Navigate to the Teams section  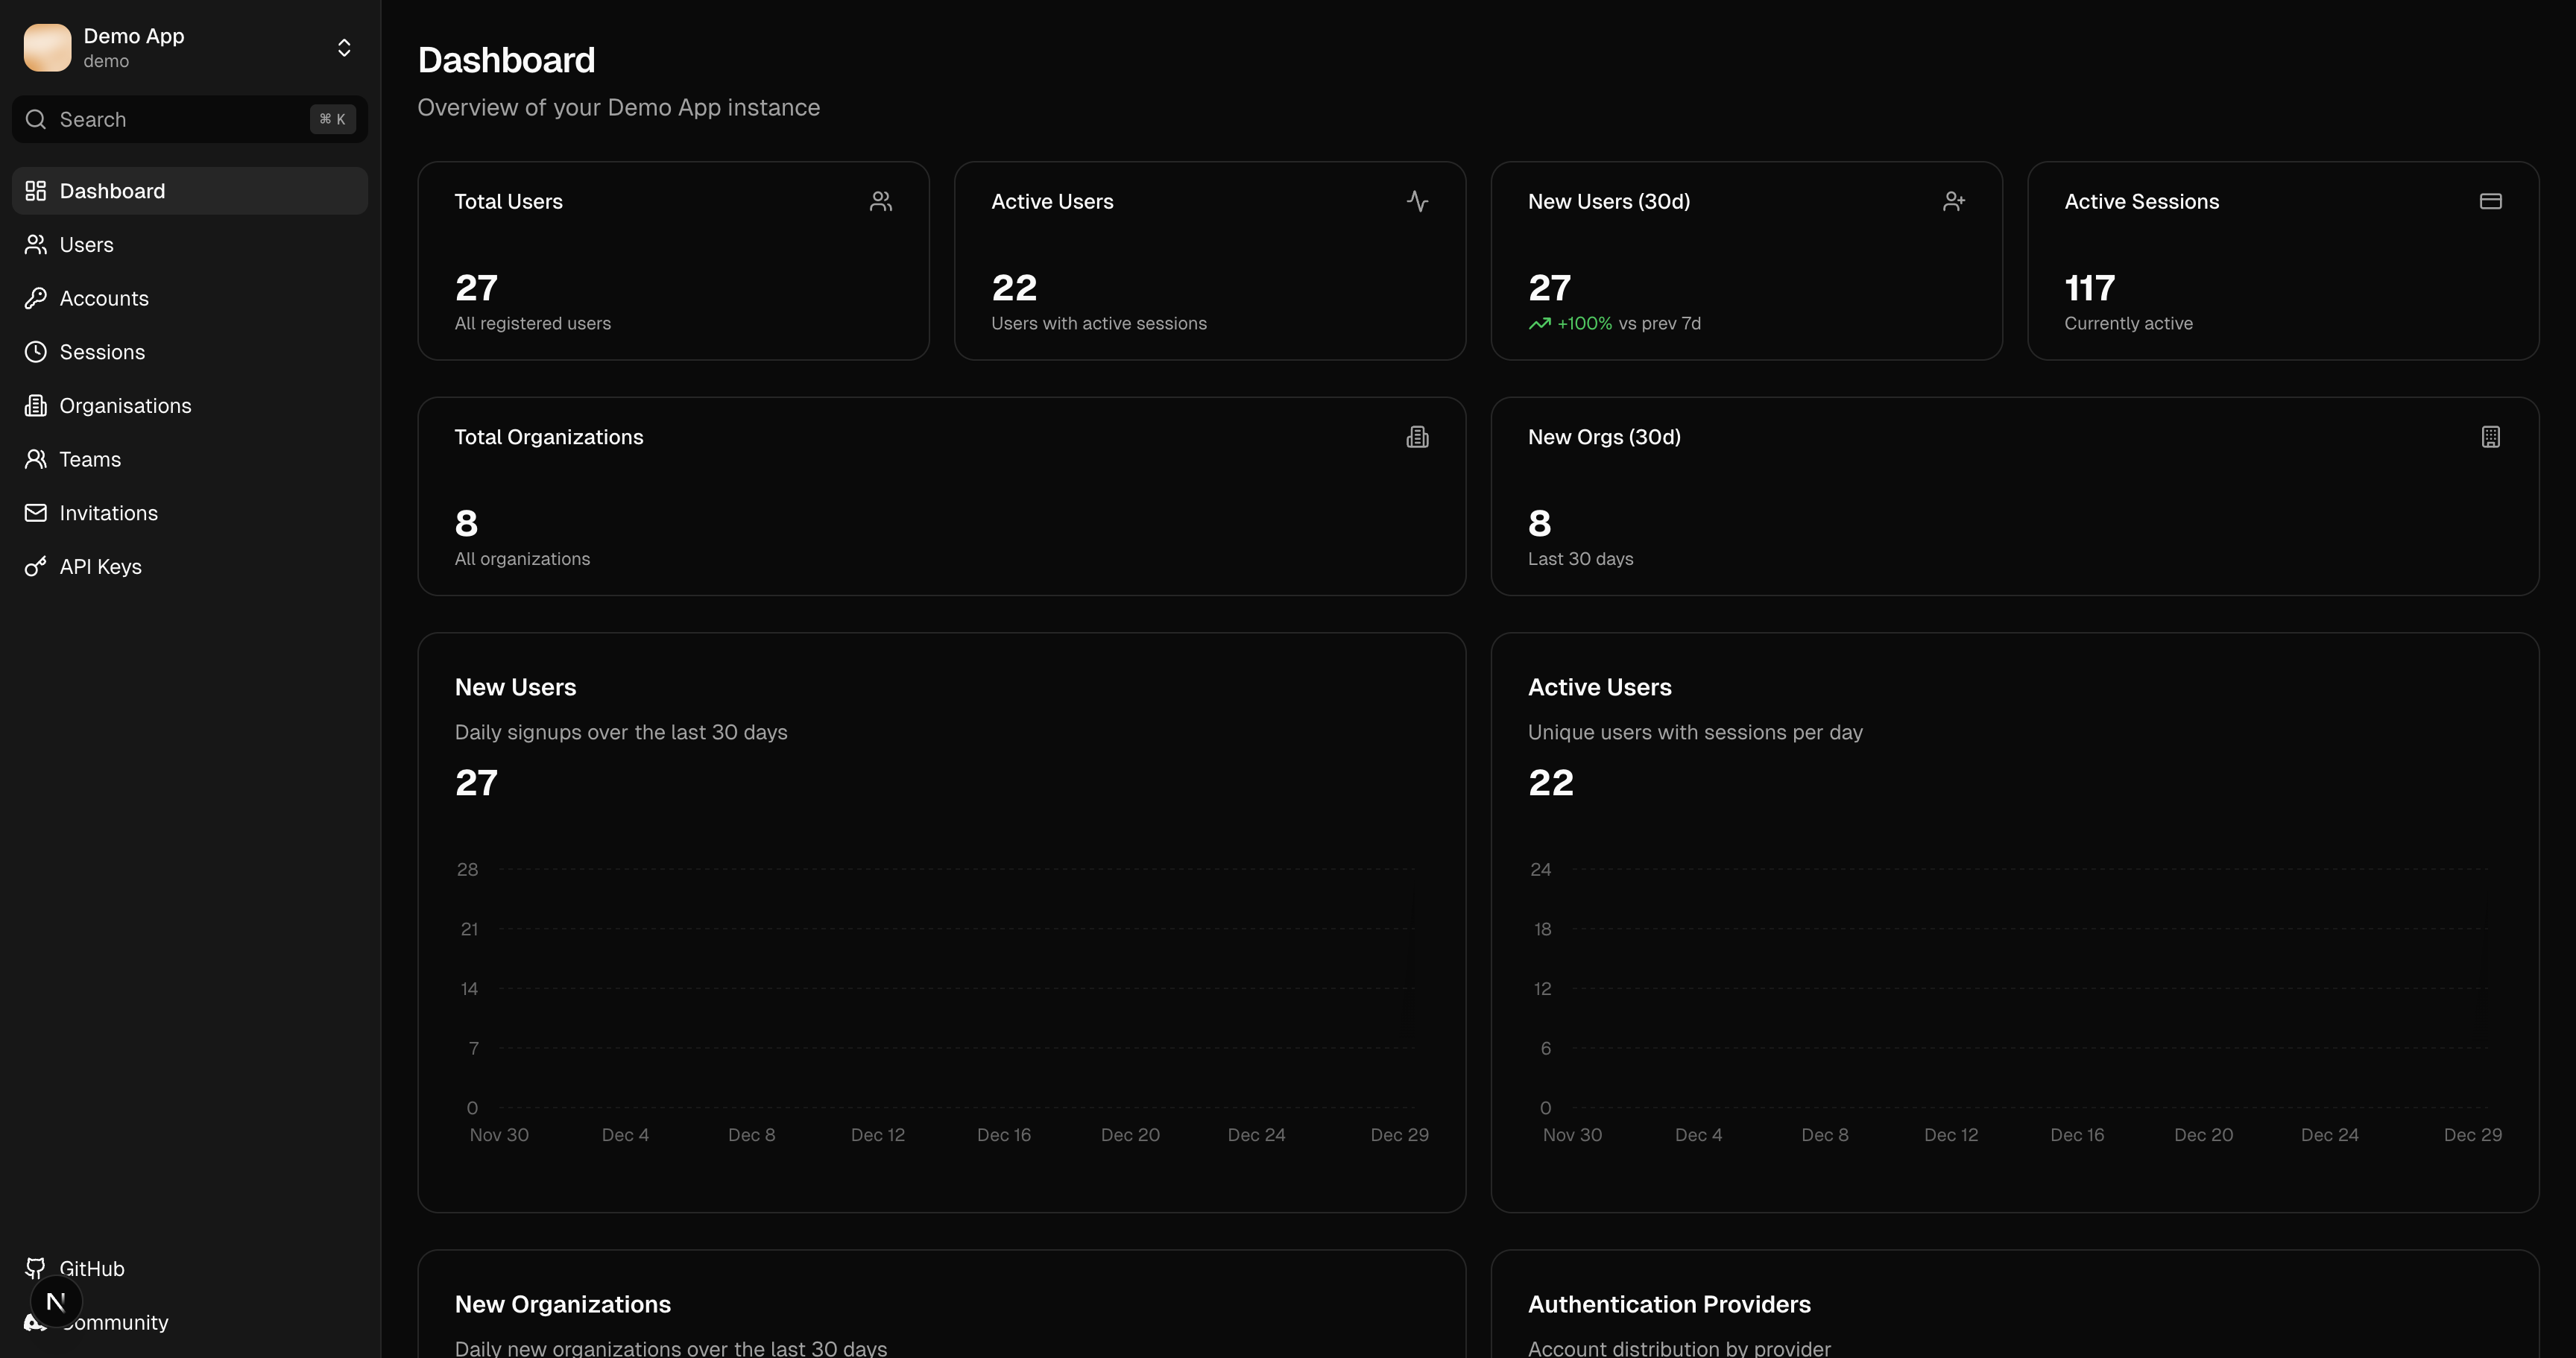coord(90,459)
